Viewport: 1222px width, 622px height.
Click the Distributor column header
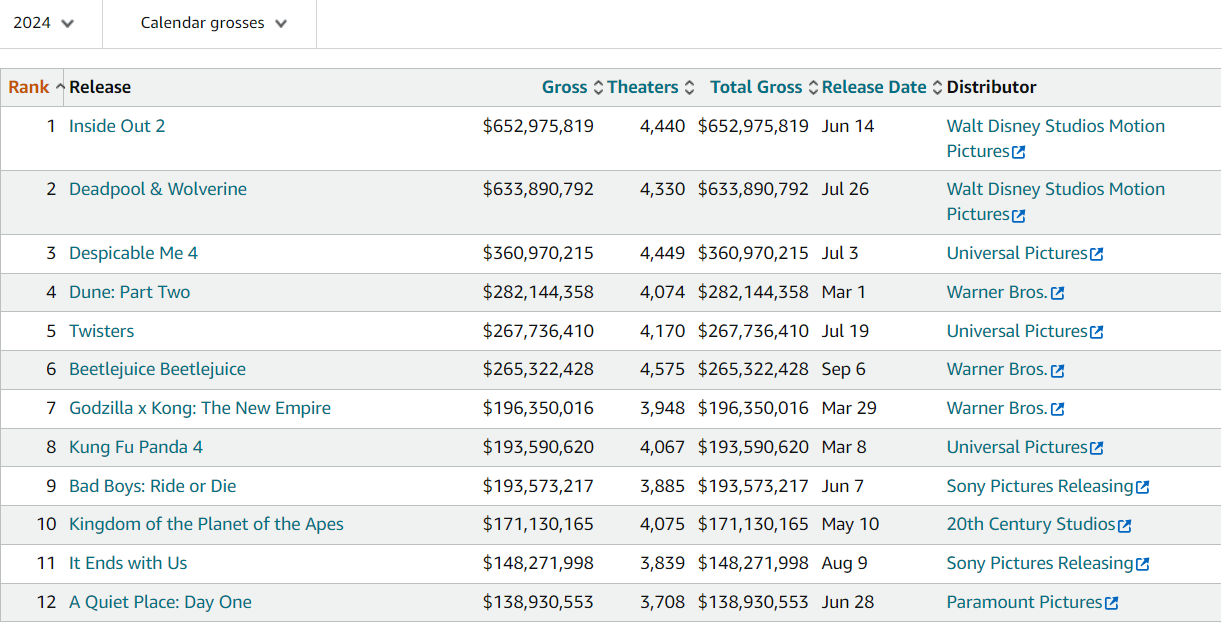[992, 87]
